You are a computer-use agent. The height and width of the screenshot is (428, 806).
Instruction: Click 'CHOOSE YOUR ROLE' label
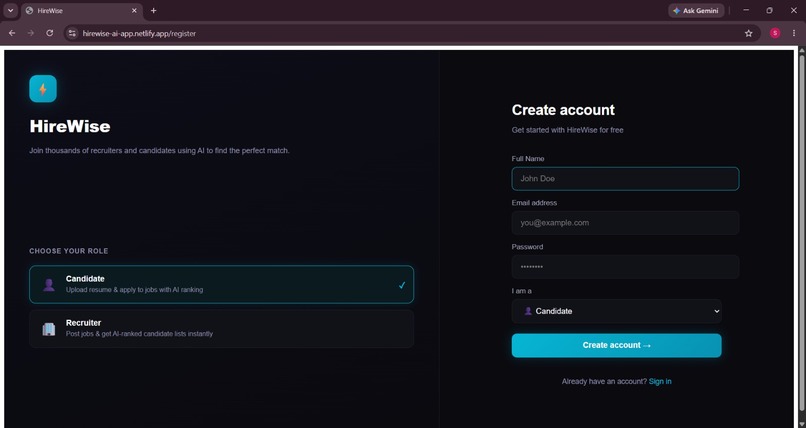coord(69,251)
